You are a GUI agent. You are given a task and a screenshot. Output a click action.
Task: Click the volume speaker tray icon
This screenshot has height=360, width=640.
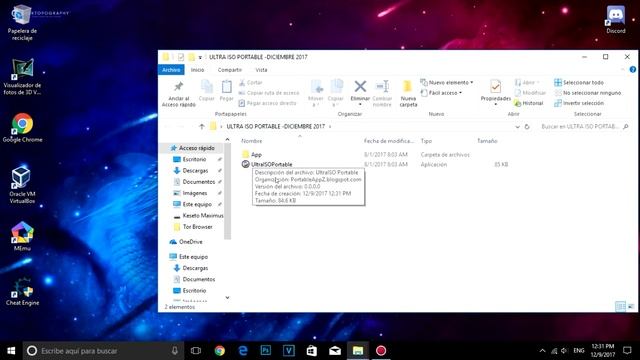point(564,351)
